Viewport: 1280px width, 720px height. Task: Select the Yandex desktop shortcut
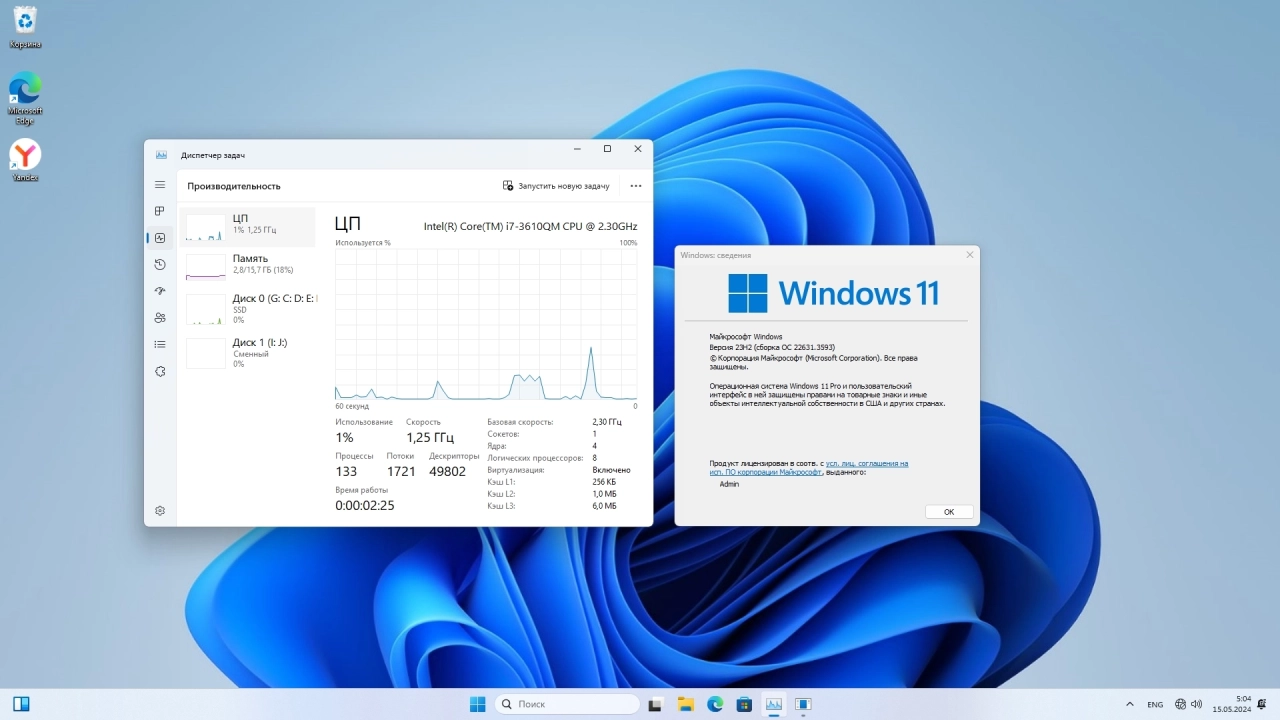coord(25,161)
